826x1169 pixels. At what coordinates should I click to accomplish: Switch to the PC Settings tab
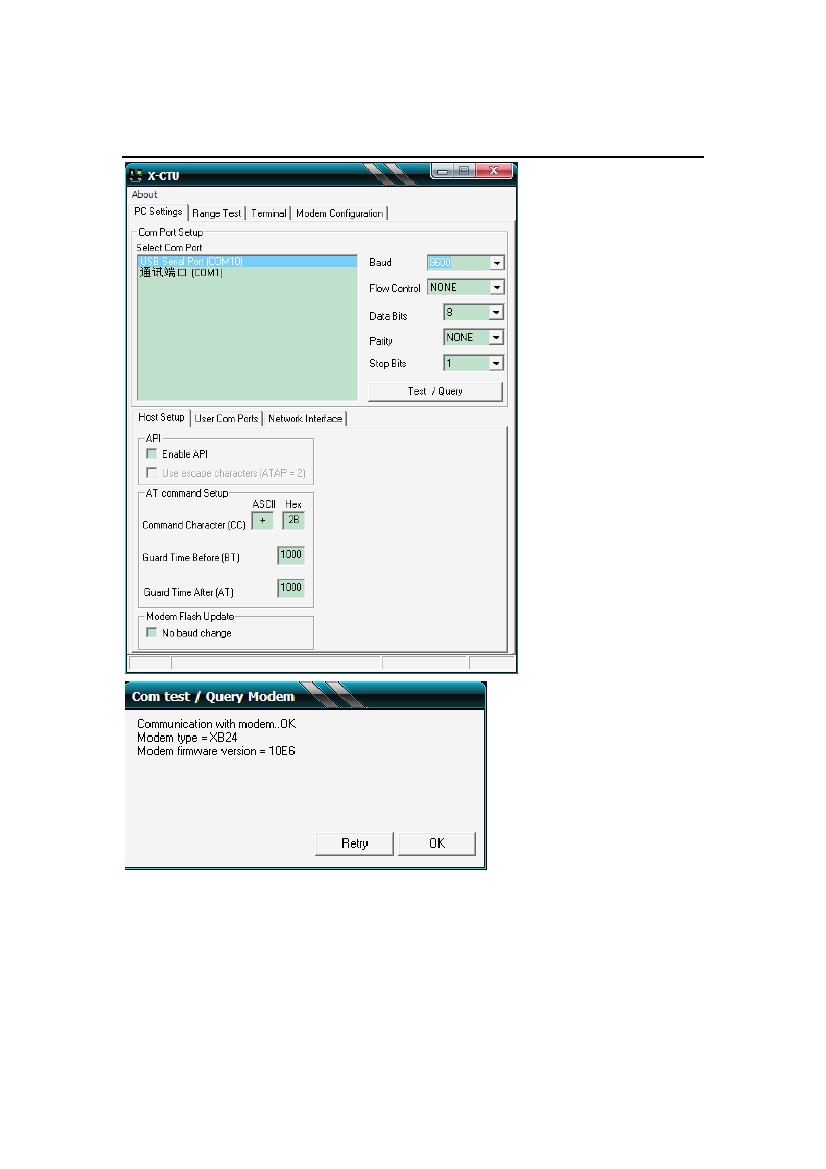(158, 212)
